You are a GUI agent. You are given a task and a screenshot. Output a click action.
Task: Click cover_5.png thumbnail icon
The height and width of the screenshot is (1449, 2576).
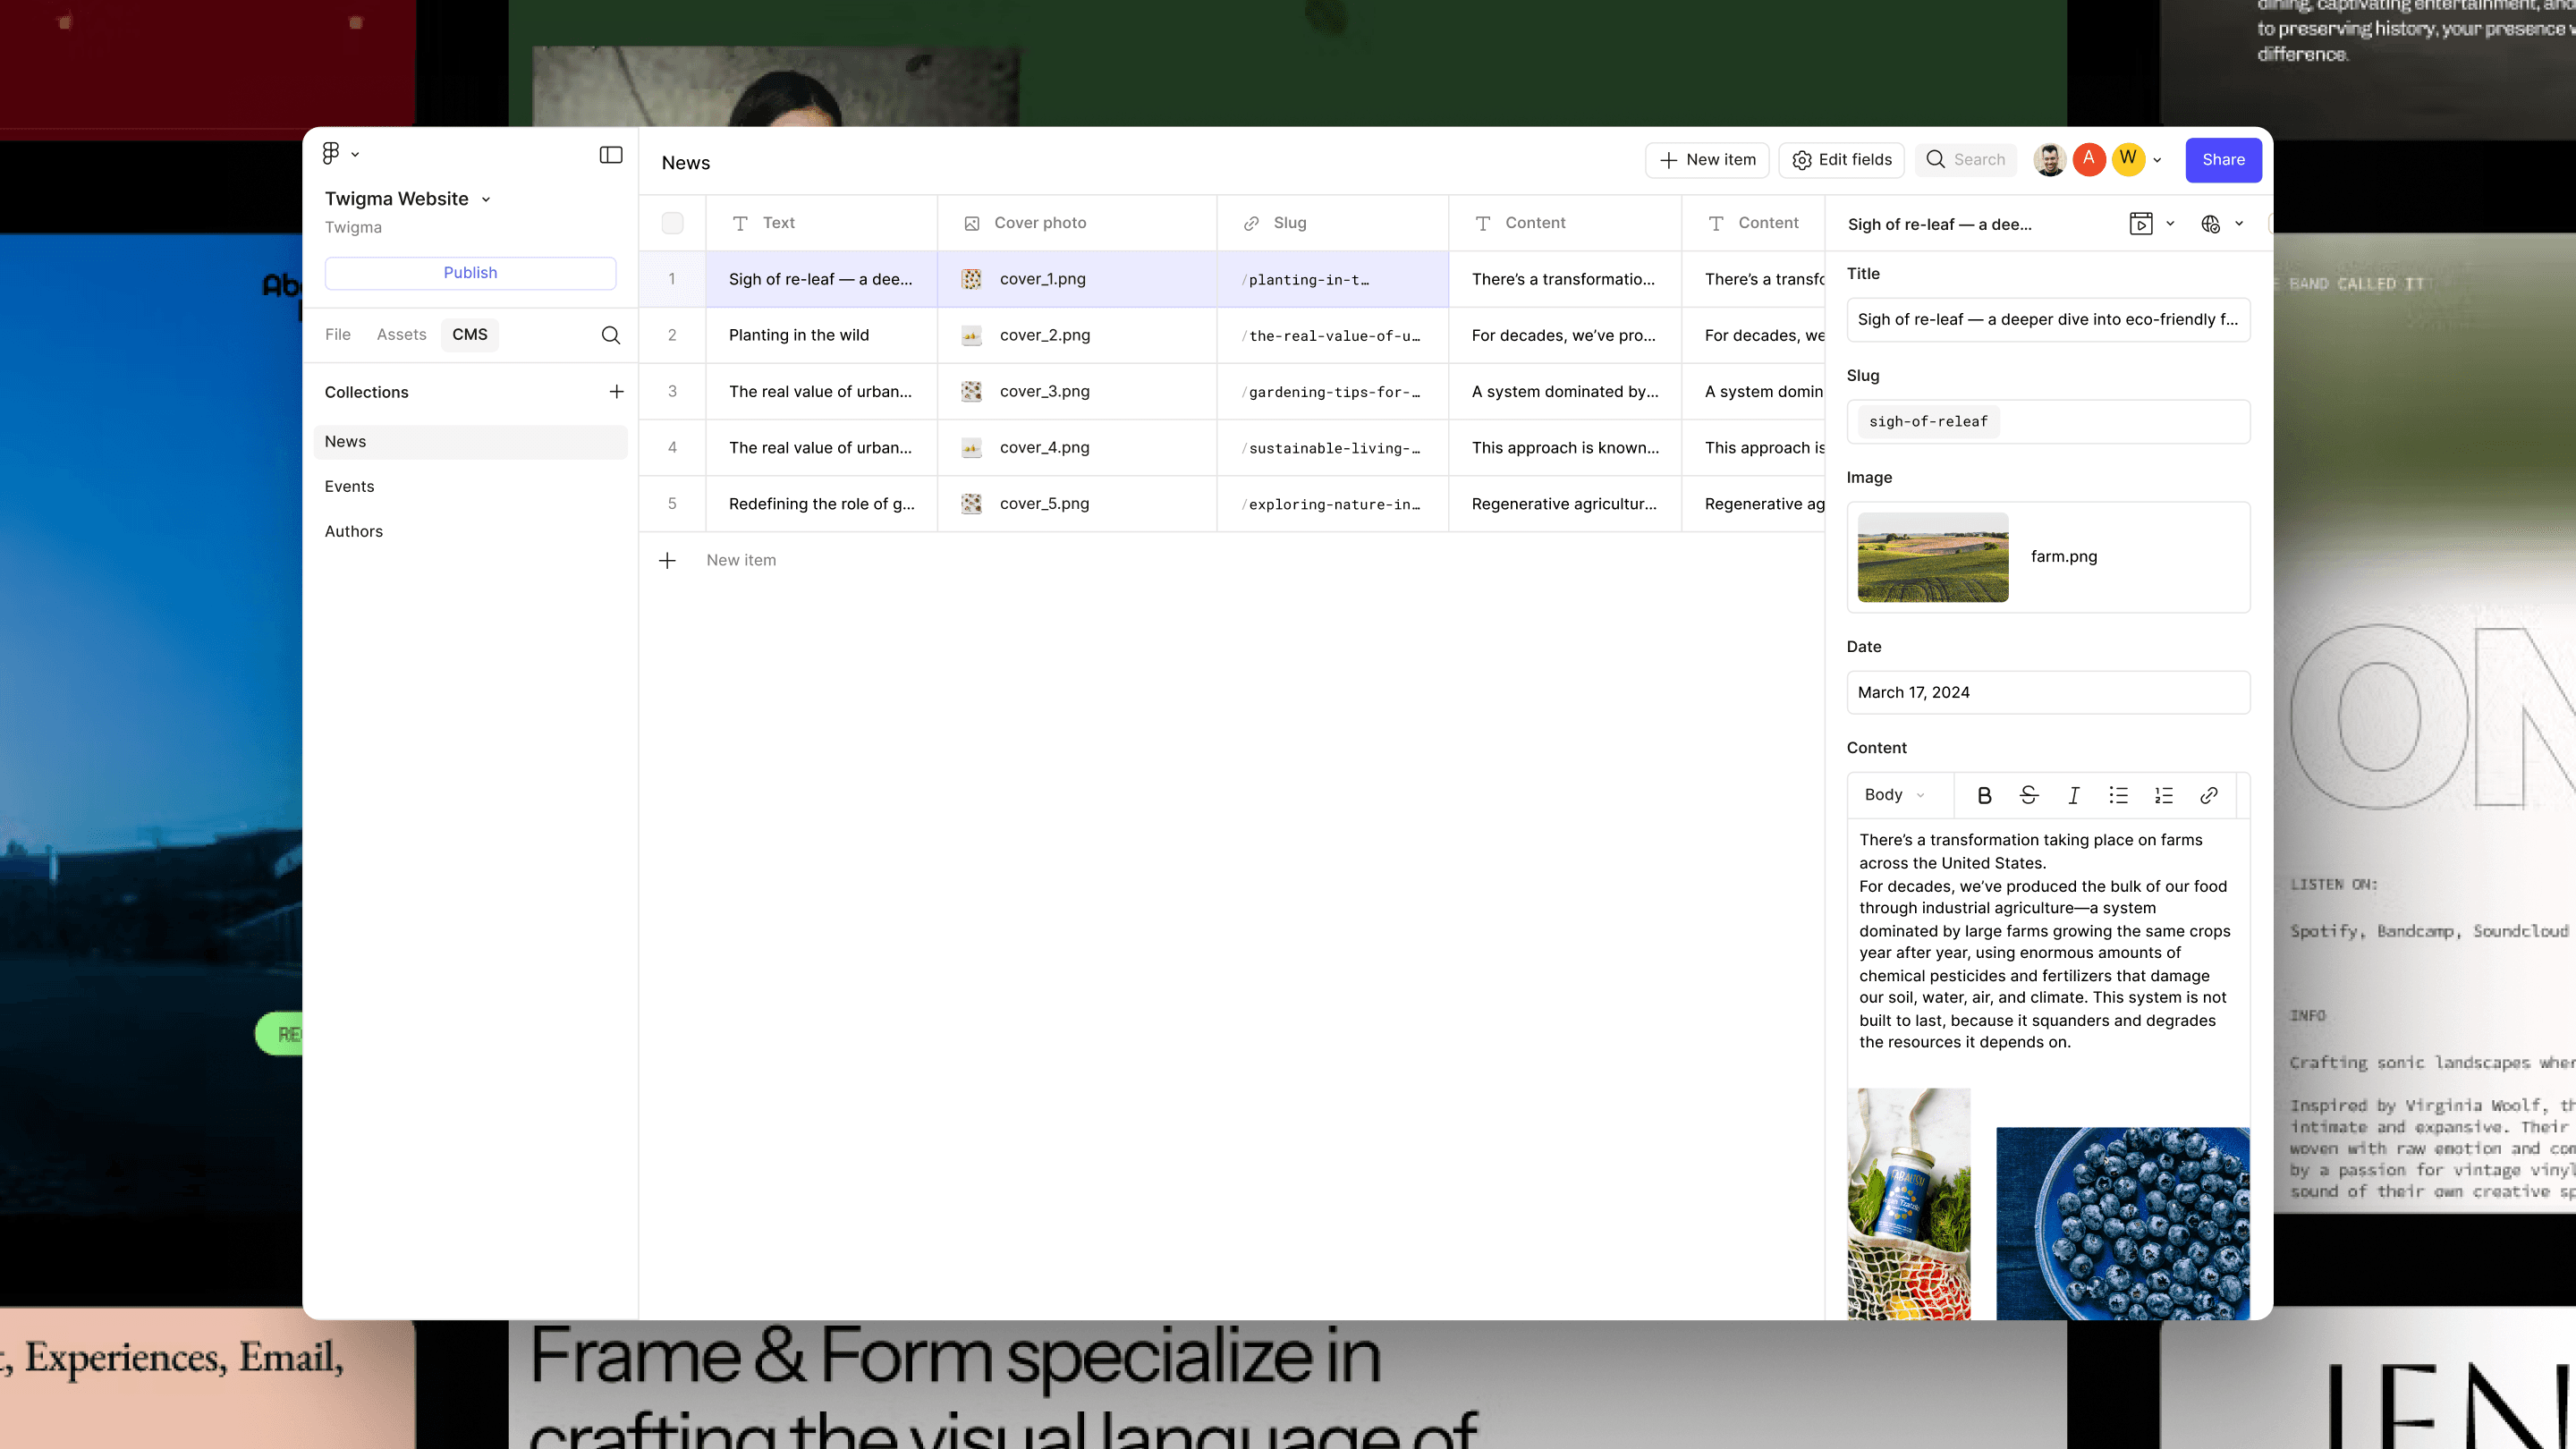pyautogui.click(x=971, y=504)
